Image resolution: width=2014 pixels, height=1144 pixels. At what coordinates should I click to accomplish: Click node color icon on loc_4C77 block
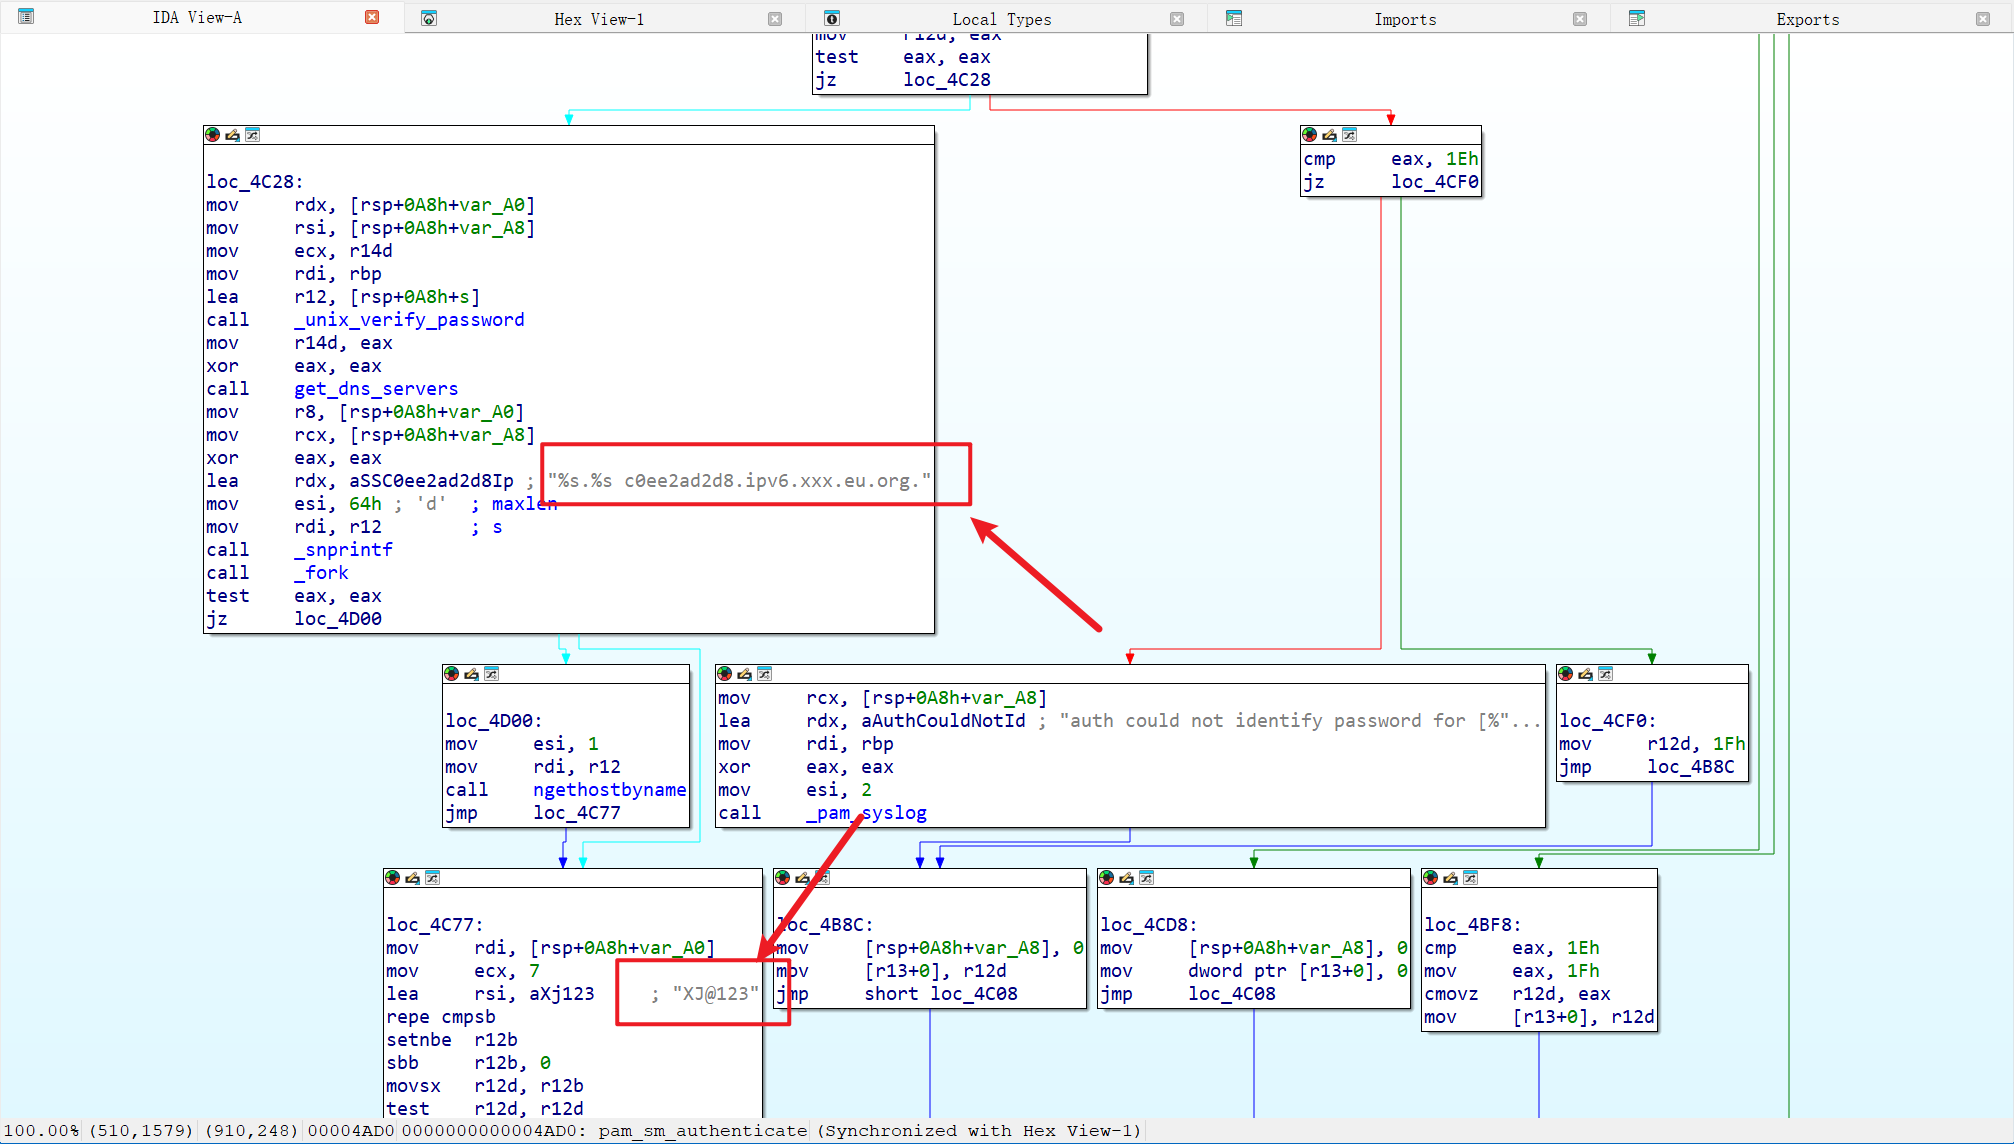pyautogui.click(x=392, y=878)
